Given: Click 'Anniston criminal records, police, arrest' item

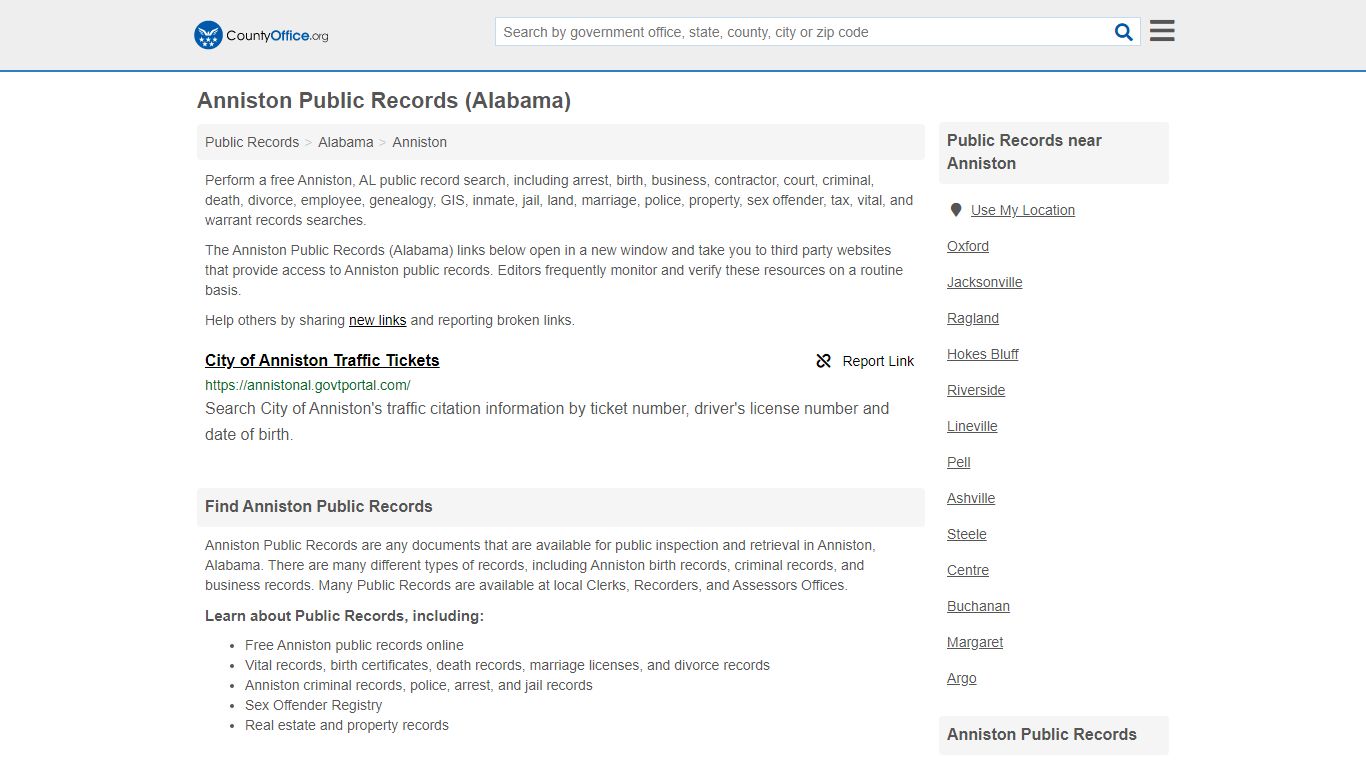Looking at the screenshot, I should 419,685.
